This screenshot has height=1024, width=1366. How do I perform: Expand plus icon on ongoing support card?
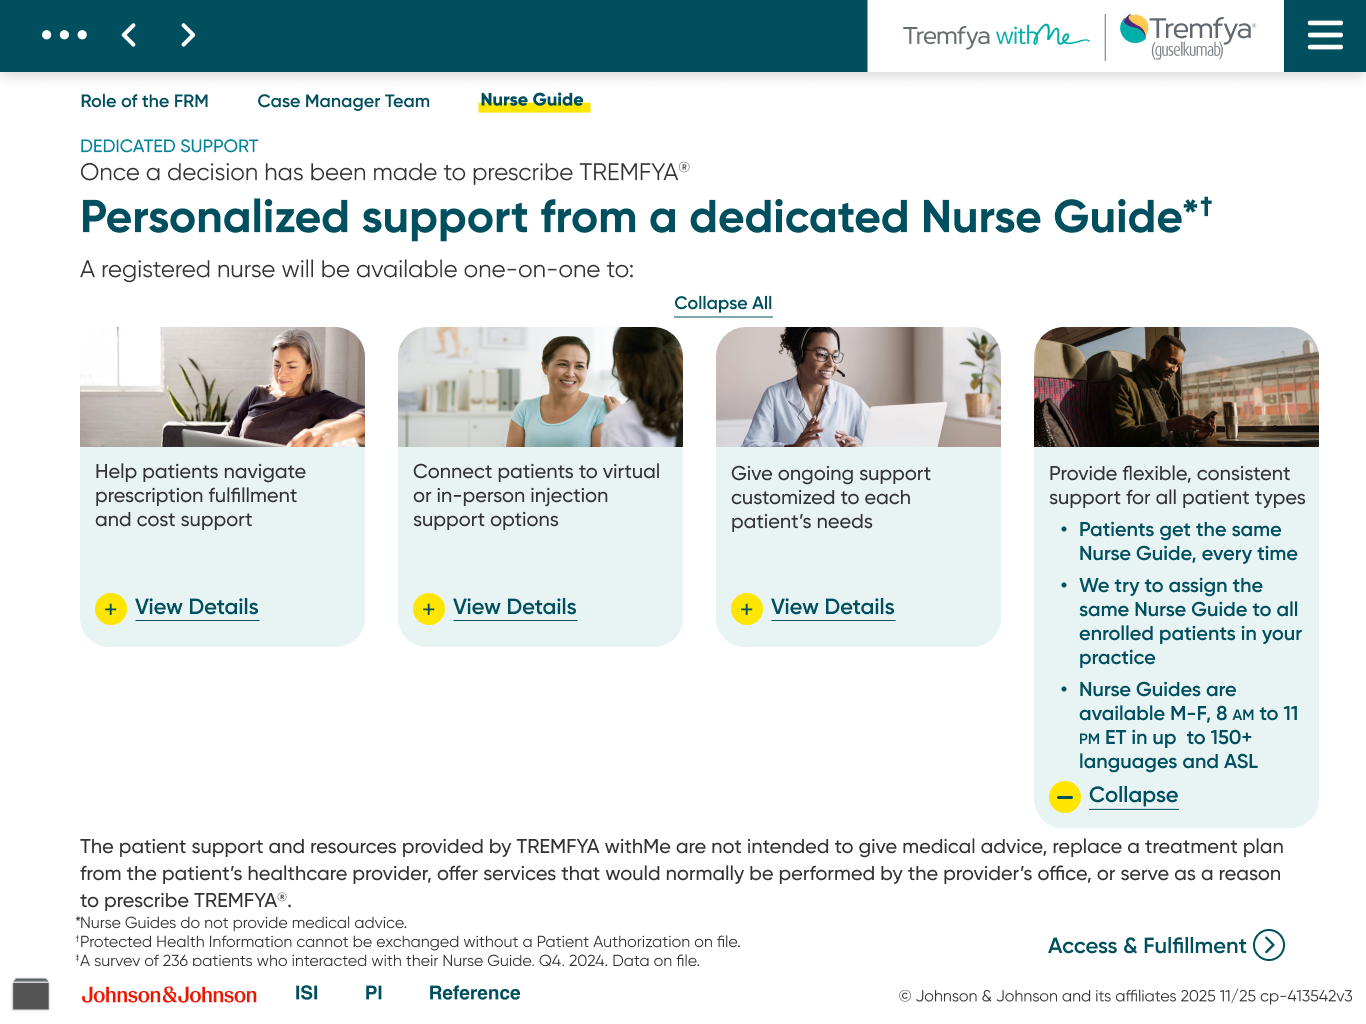747,609
